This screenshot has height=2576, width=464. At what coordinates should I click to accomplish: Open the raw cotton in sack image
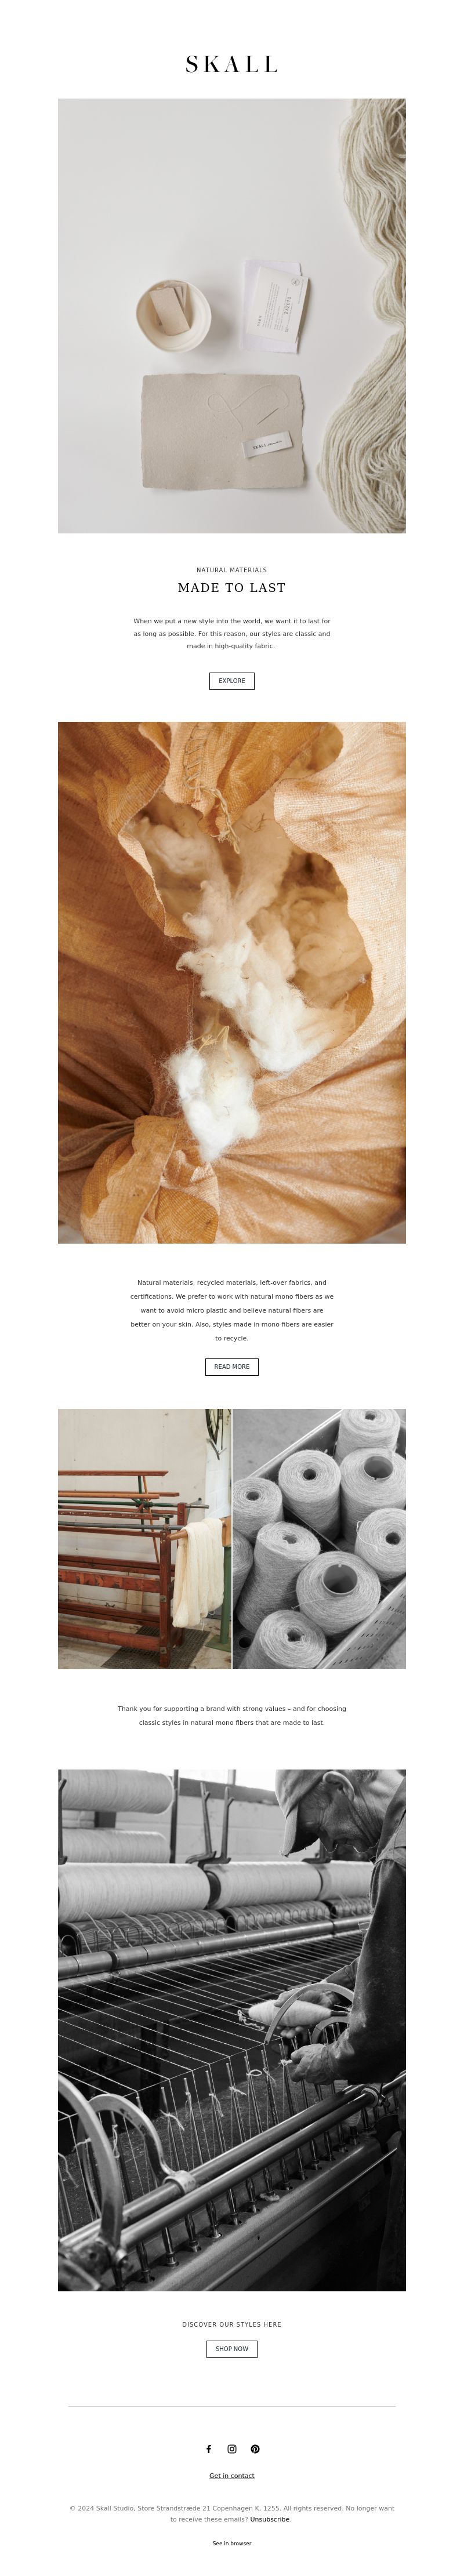(232, 983)
